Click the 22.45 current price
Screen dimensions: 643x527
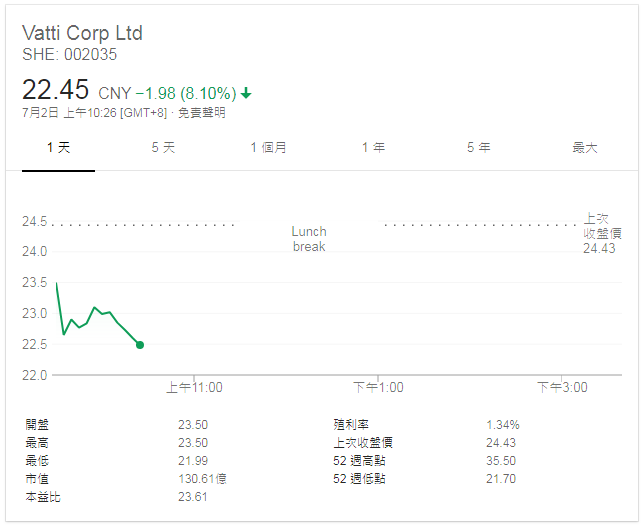tap(56, 90)
